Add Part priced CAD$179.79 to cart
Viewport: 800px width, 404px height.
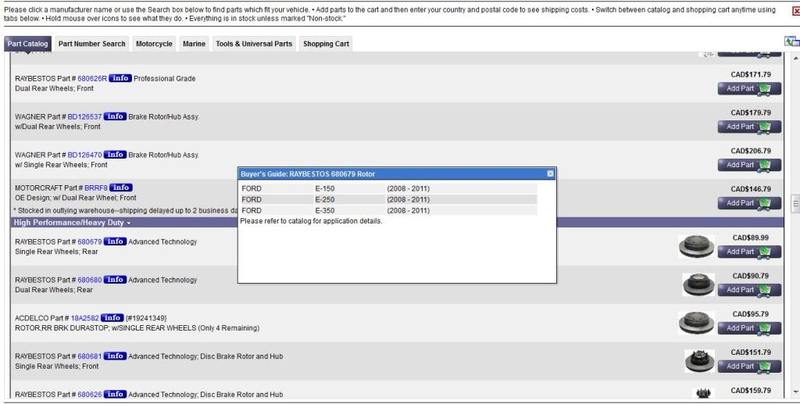749,127
